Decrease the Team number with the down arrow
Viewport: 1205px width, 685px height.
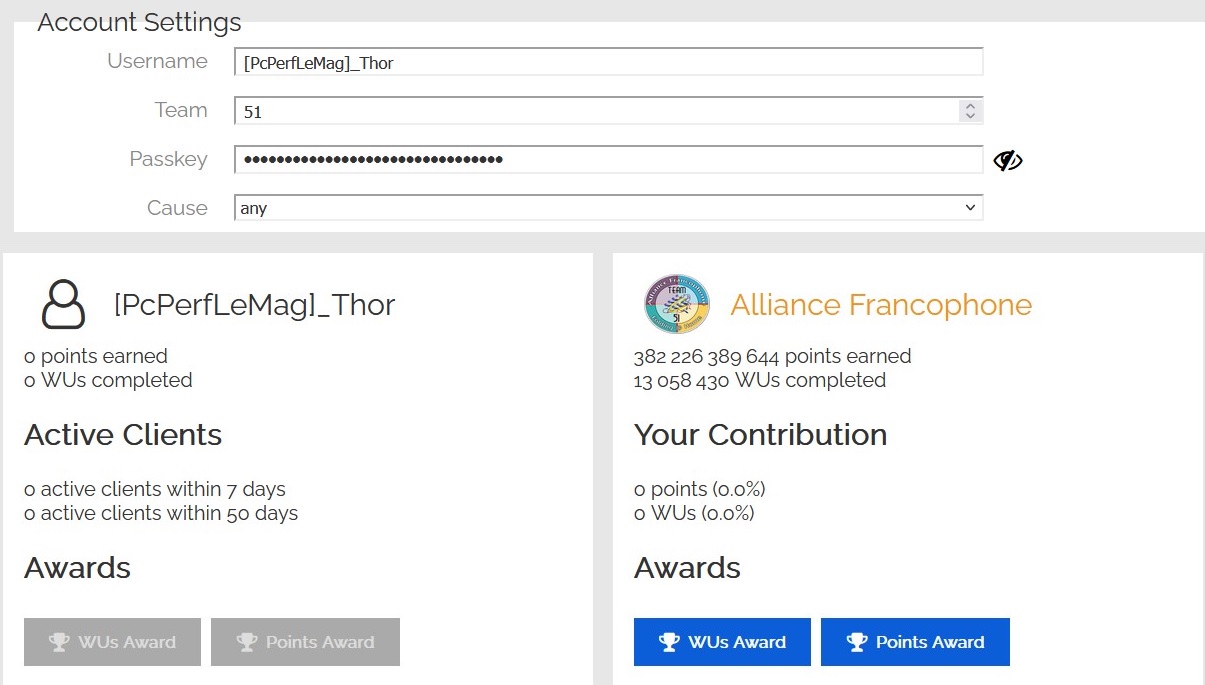(x=969, y=116)
